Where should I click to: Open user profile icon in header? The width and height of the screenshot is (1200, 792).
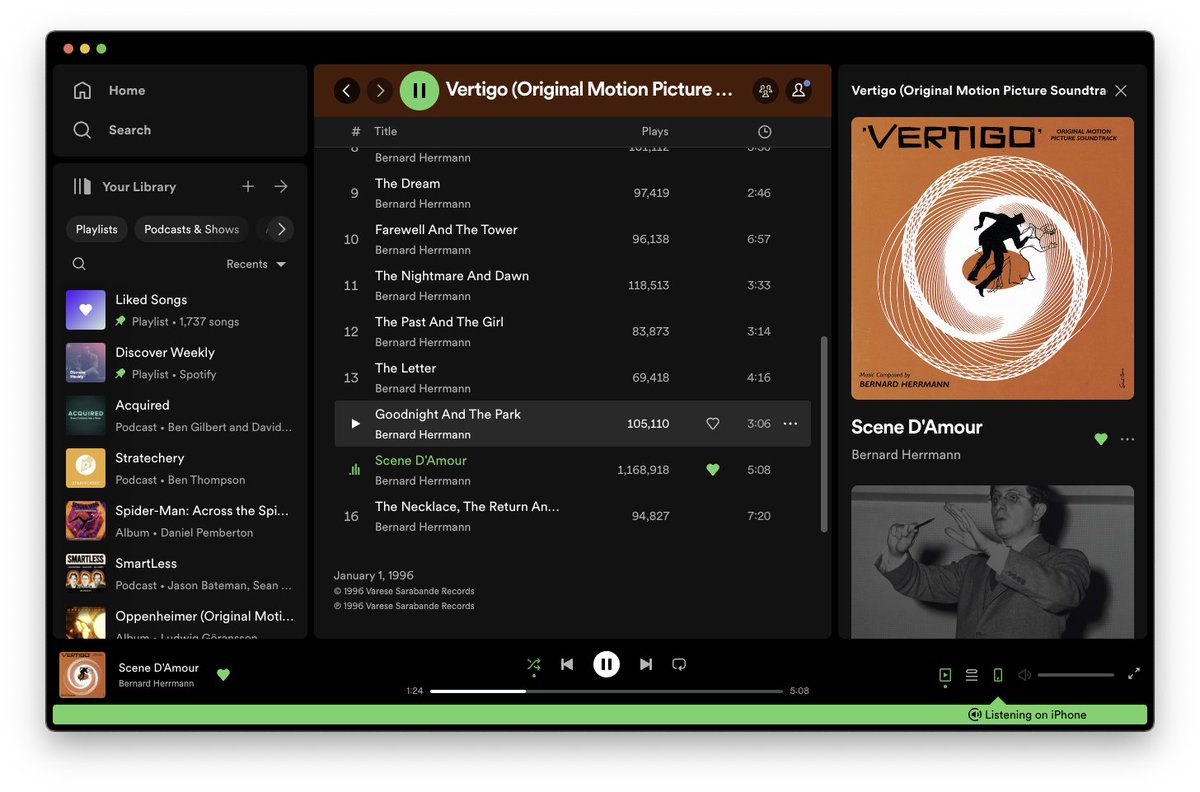(x=798, y=91)
